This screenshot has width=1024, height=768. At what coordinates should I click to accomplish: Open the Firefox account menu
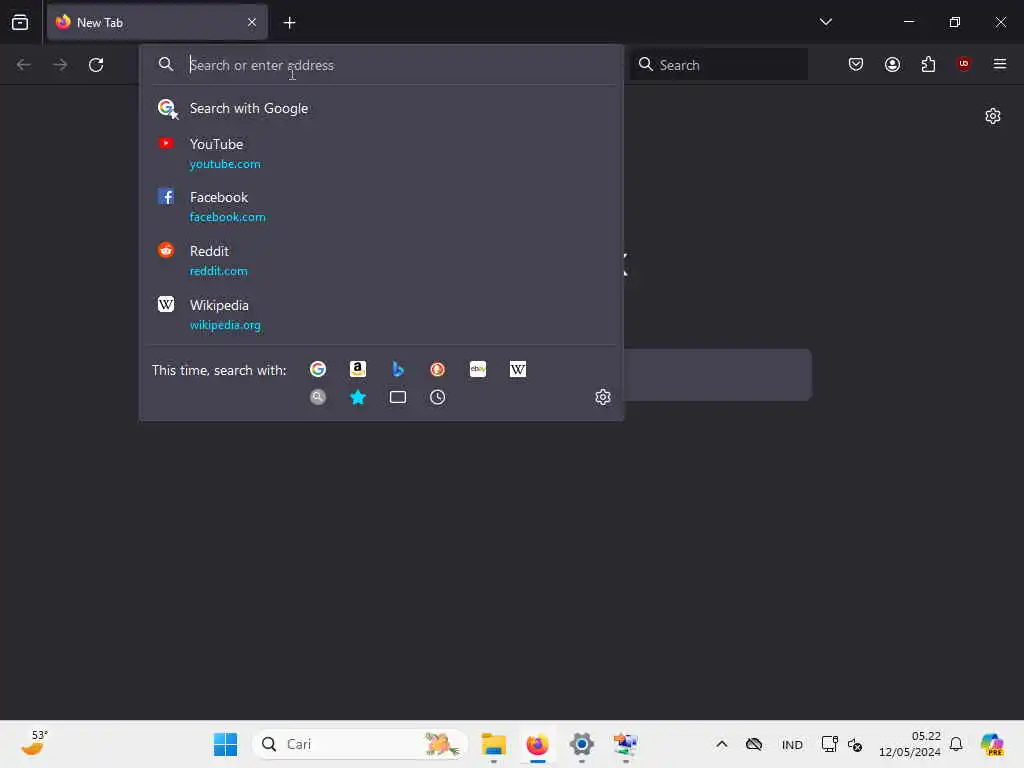click(x=892, y=64)
